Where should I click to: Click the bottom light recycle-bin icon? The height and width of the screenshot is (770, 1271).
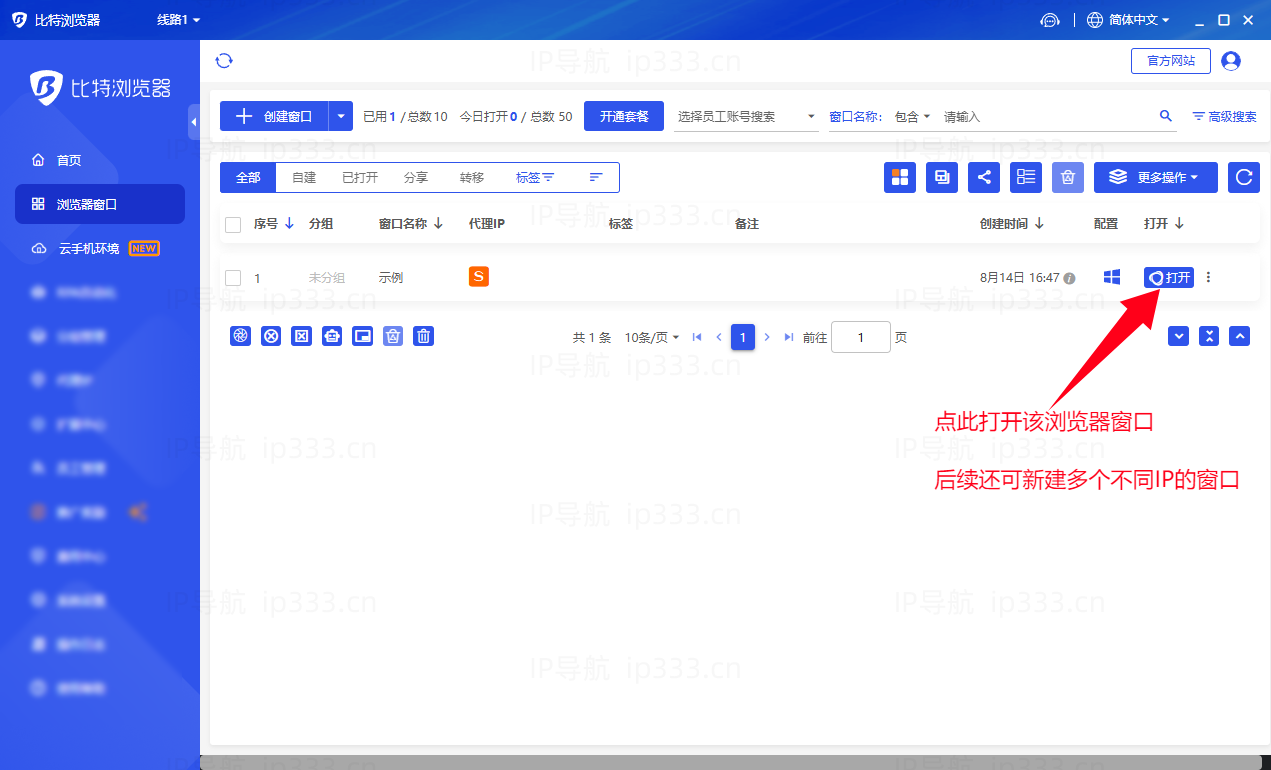point(393,336)
